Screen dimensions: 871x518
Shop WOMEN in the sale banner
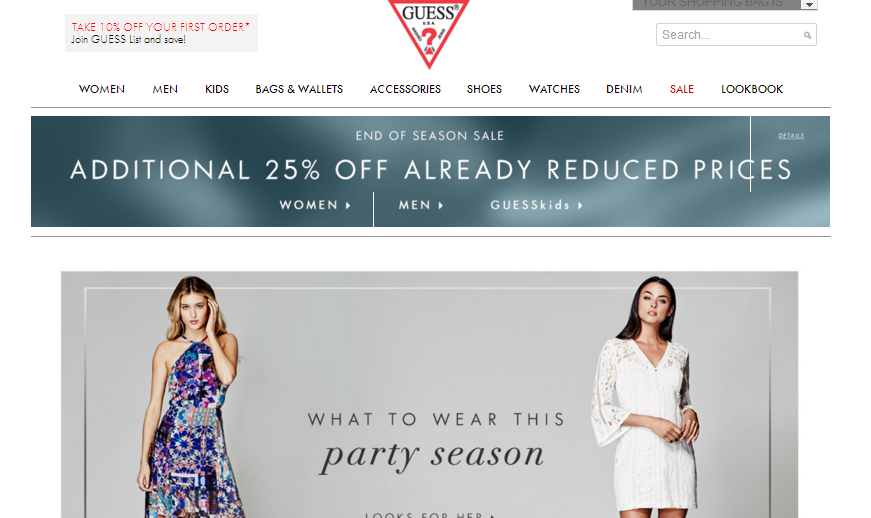[315, 205]
